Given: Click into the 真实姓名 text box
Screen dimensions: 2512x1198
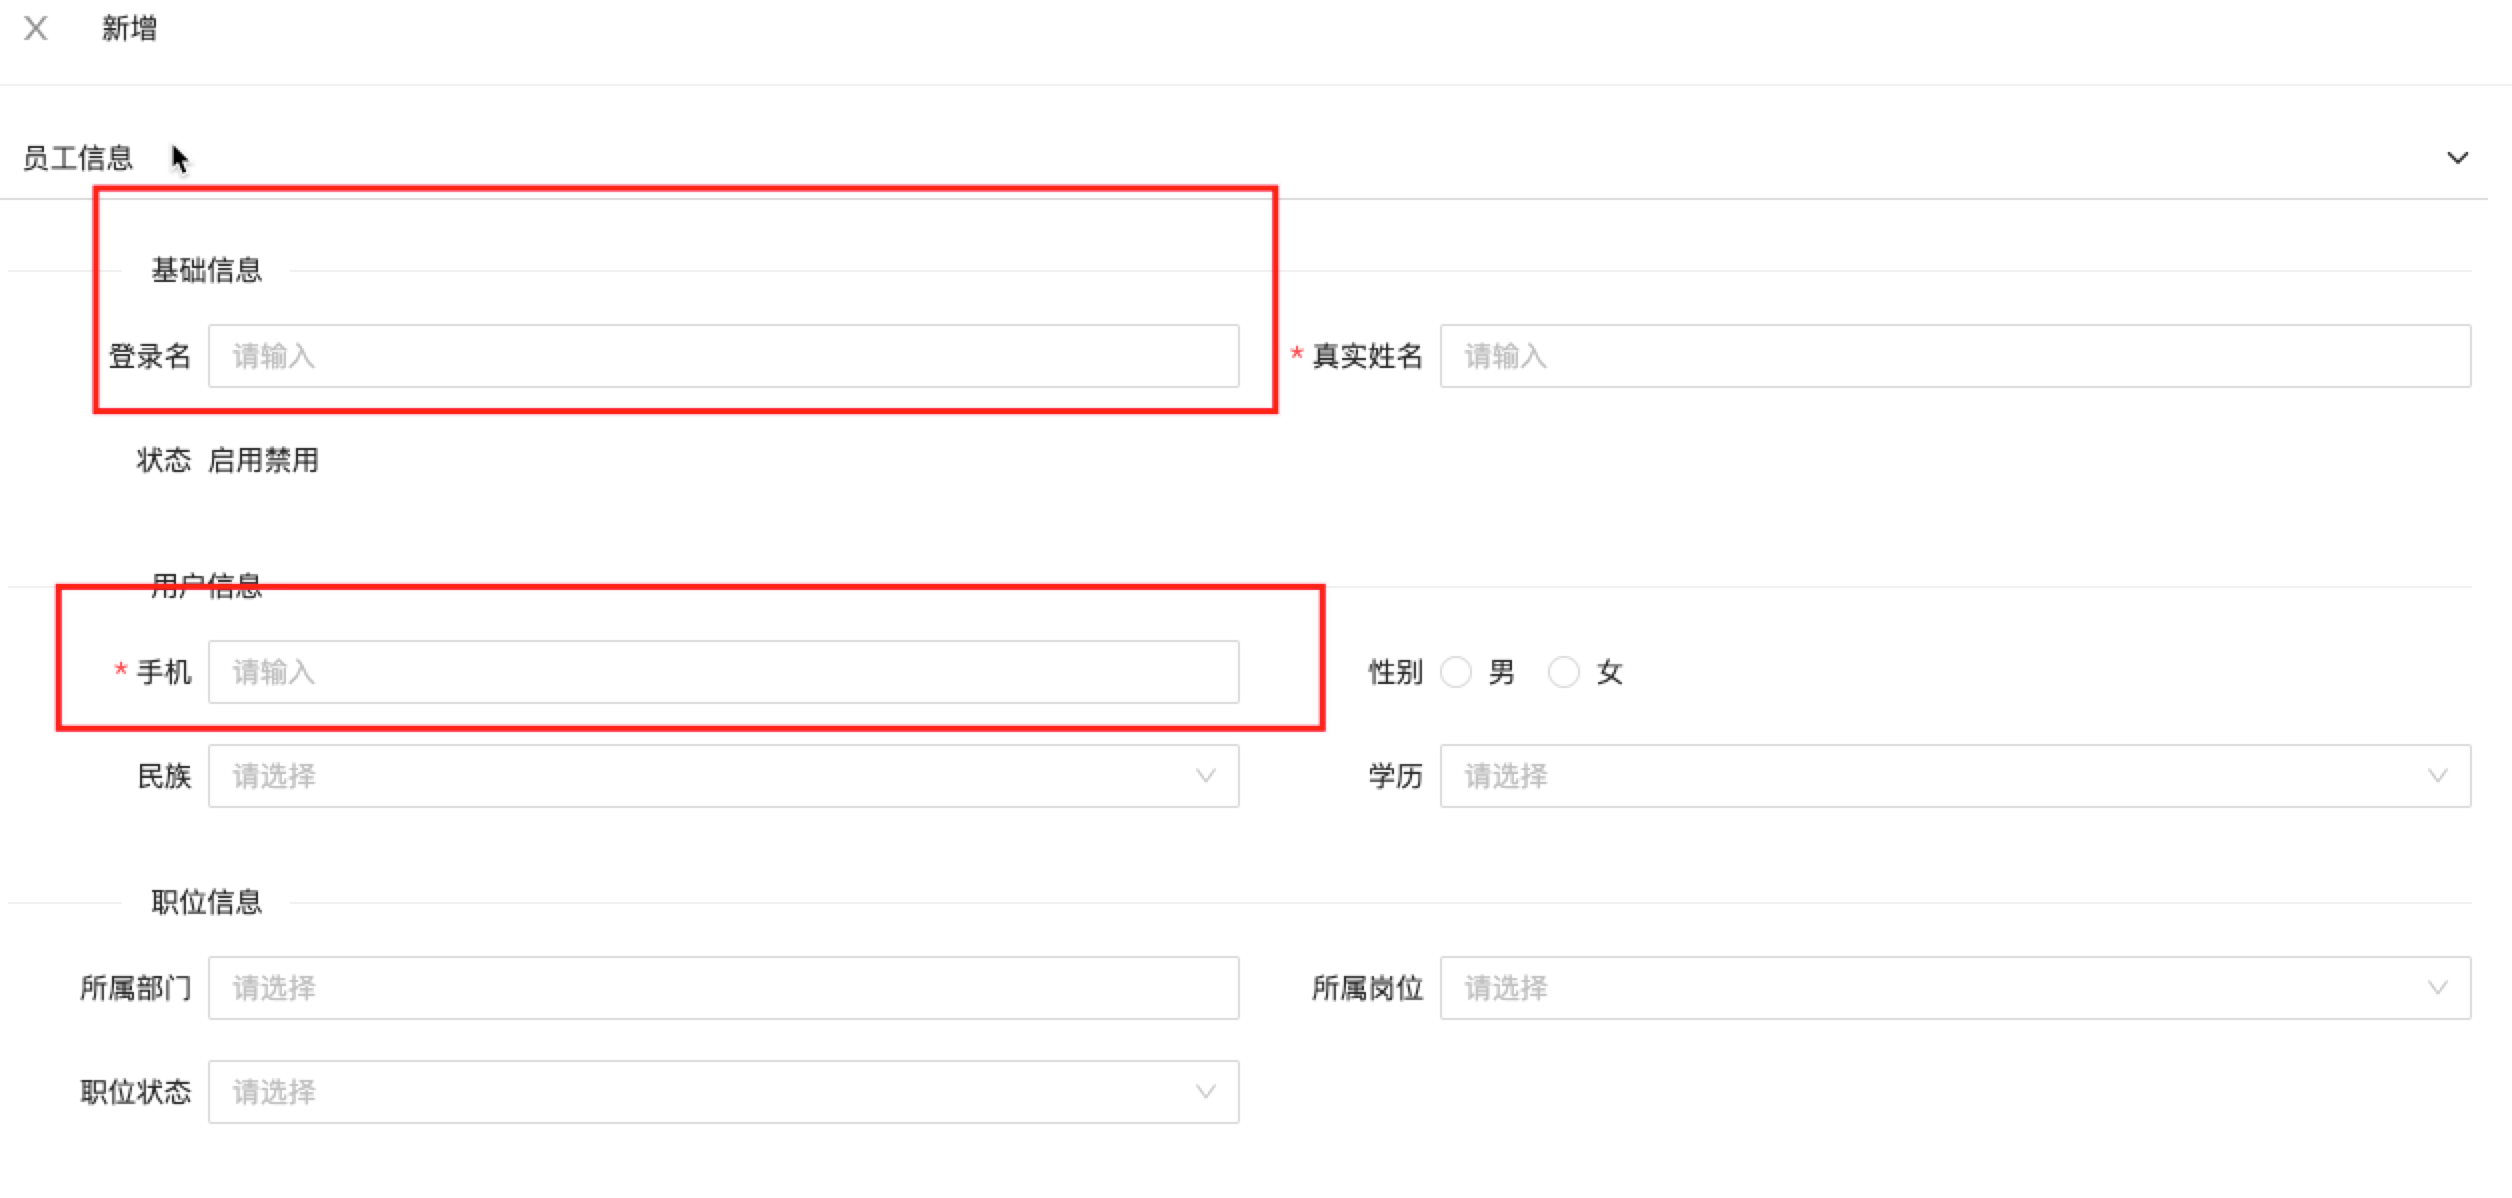Looking at the screenshot, I should coord(1954,356).
